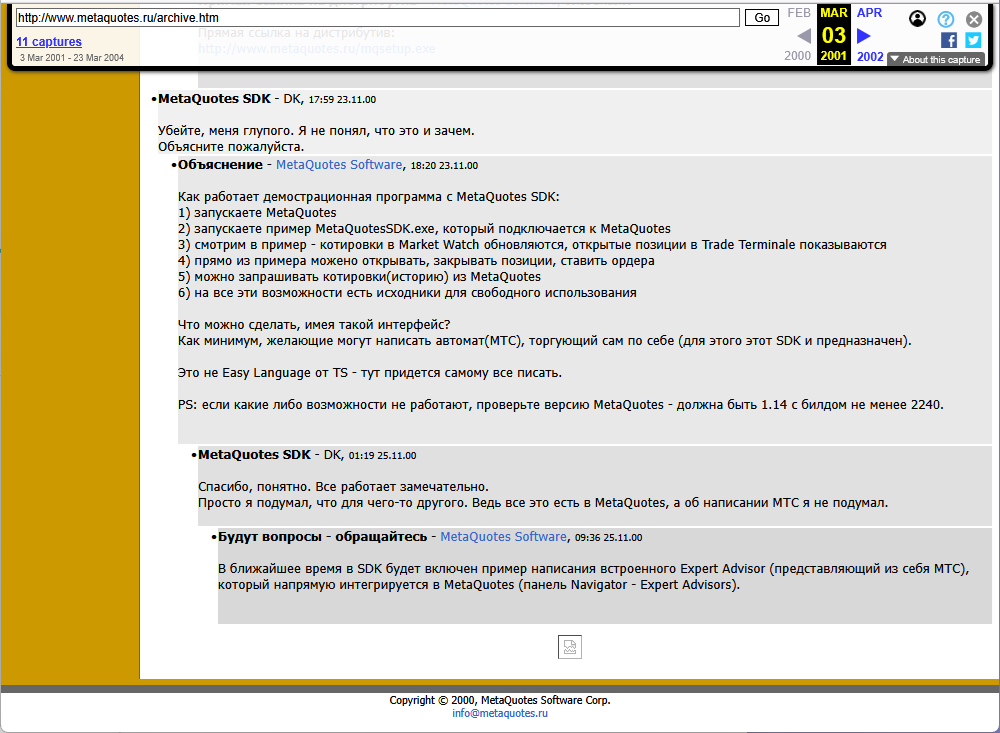
Task: Click the broken image placeholder icon
Action: pyautogui.click(x=570, y=647)
